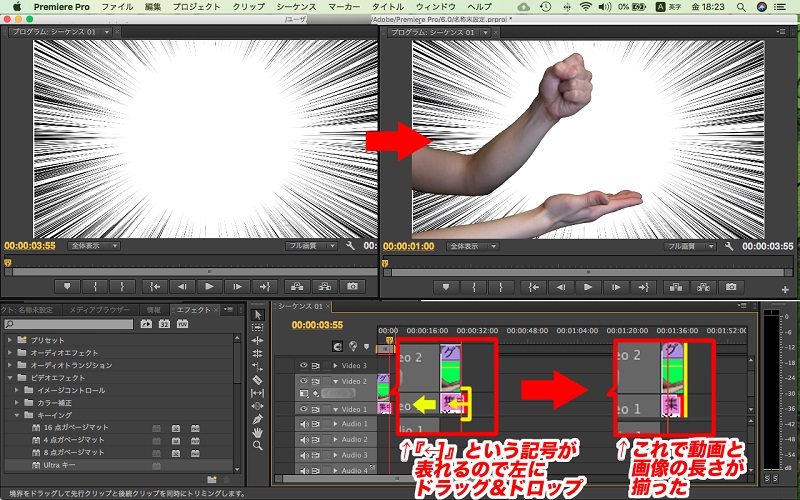Select the Slip tool
800x500 pixels.
click(x=258, y=393)
